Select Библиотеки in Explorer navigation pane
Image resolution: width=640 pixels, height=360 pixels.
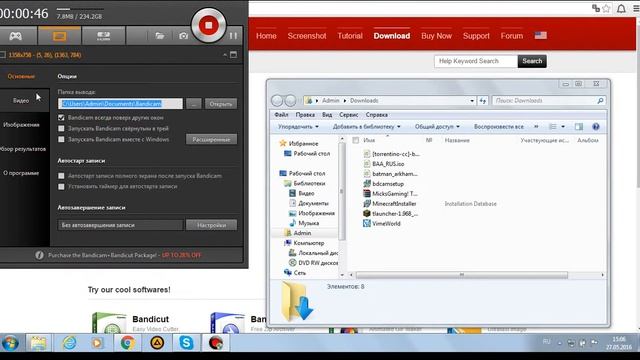309,183
